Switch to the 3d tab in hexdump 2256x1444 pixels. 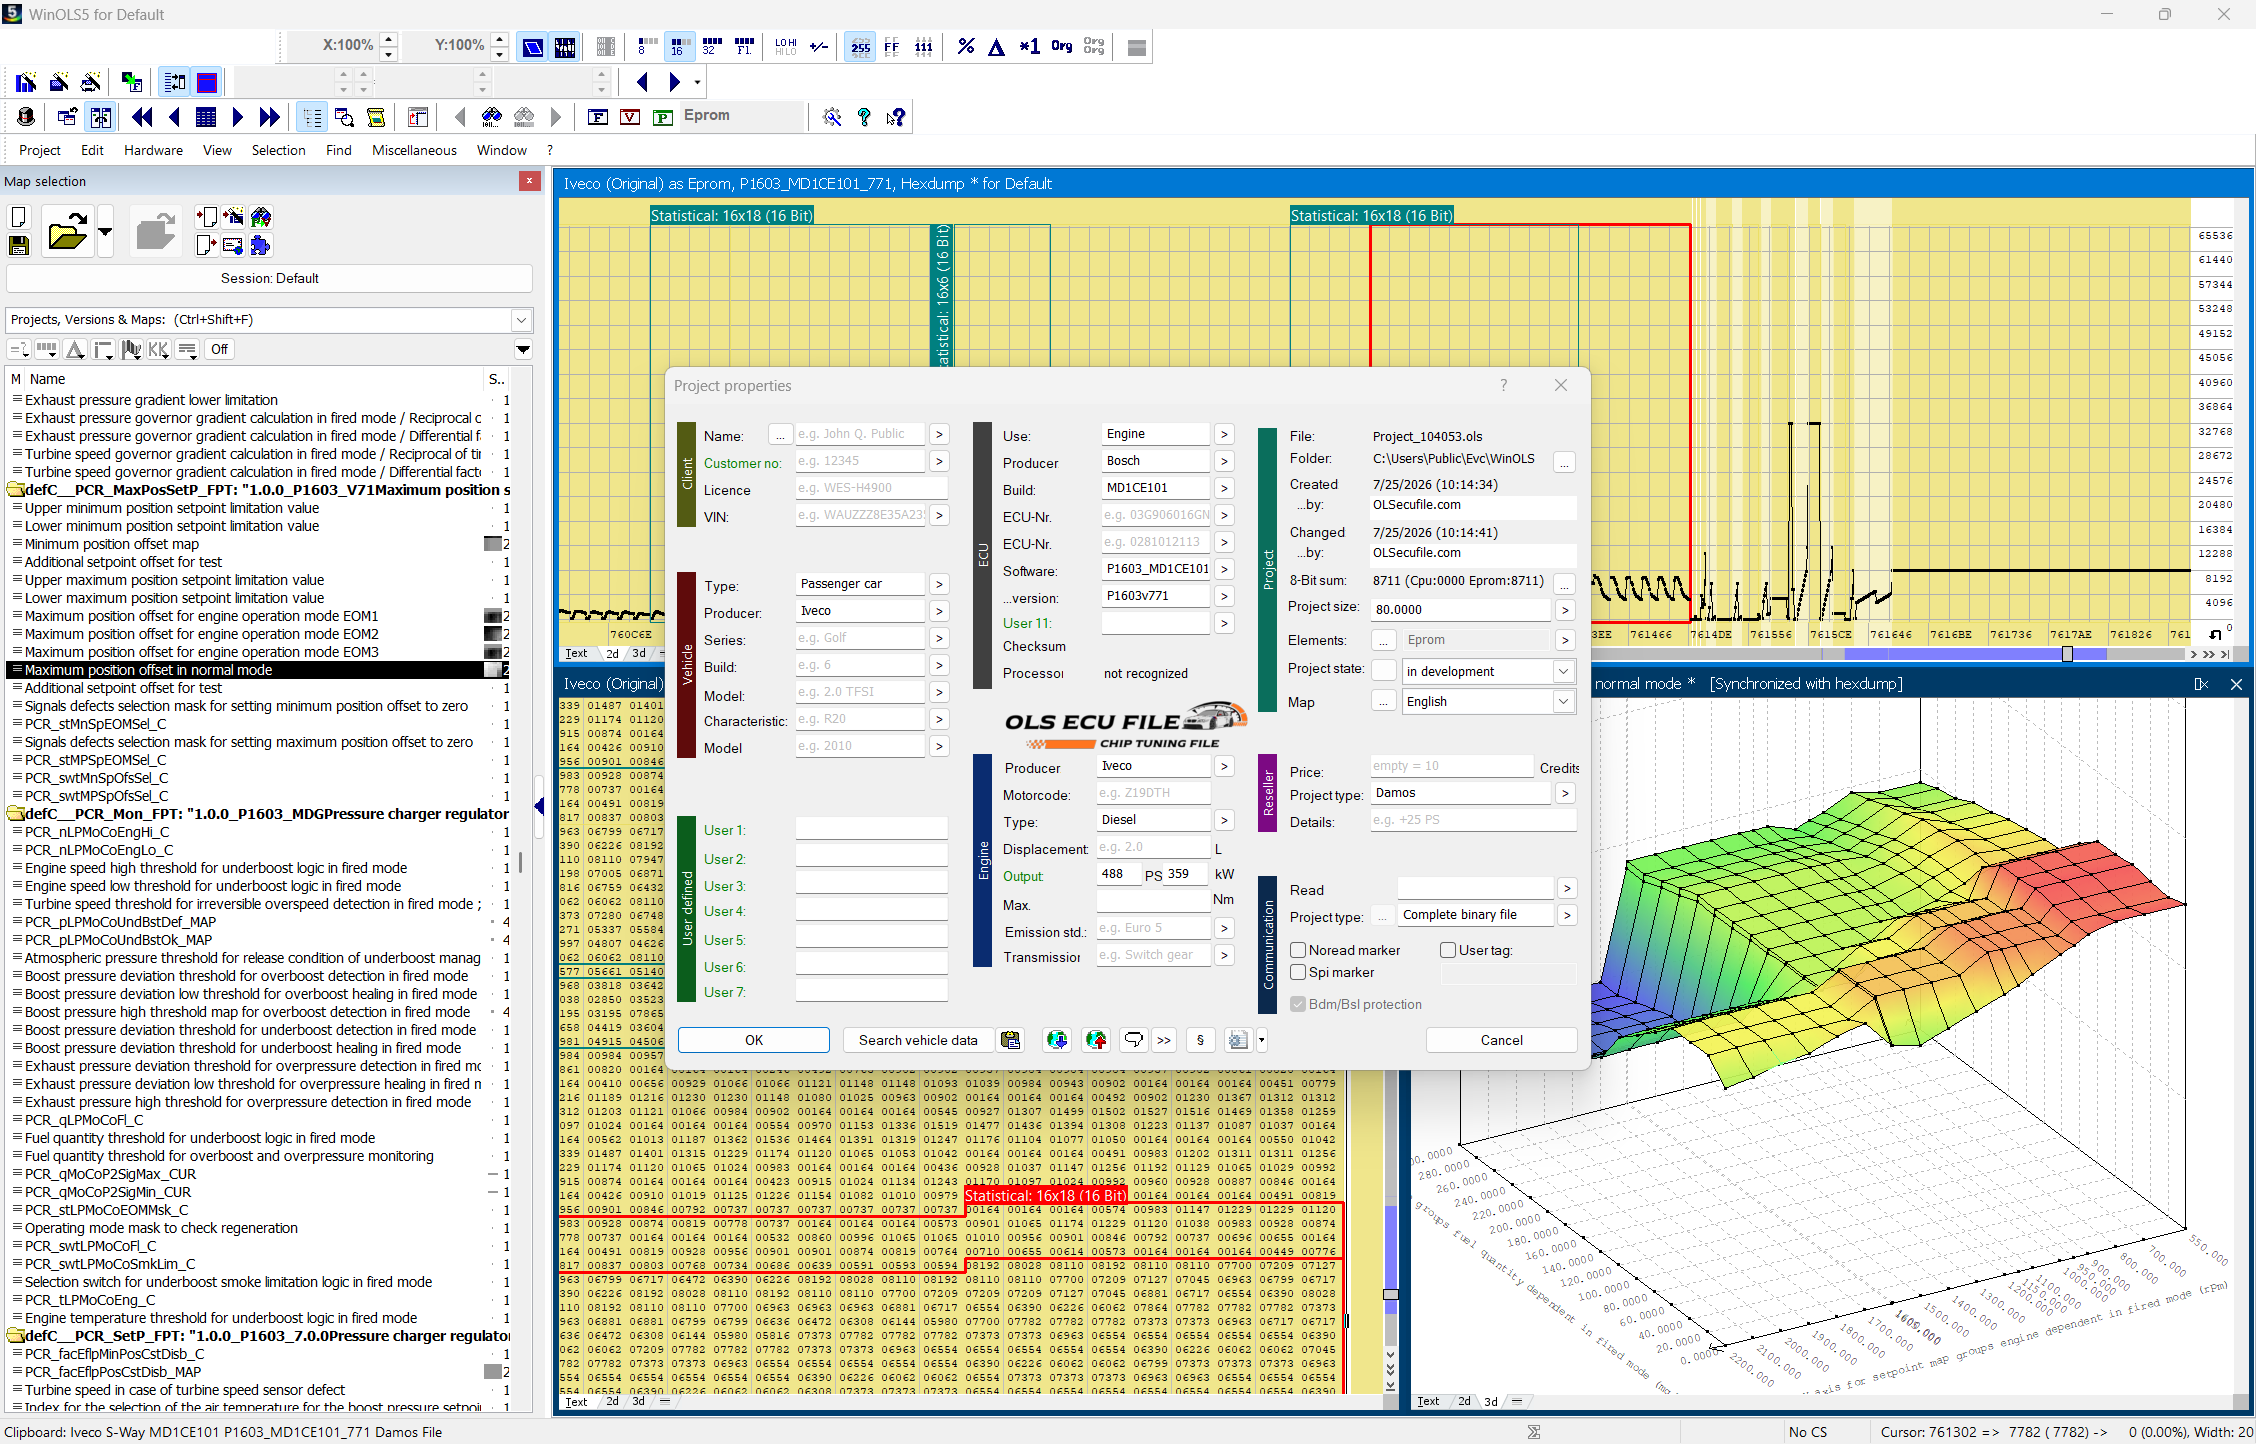click(639, 653)
